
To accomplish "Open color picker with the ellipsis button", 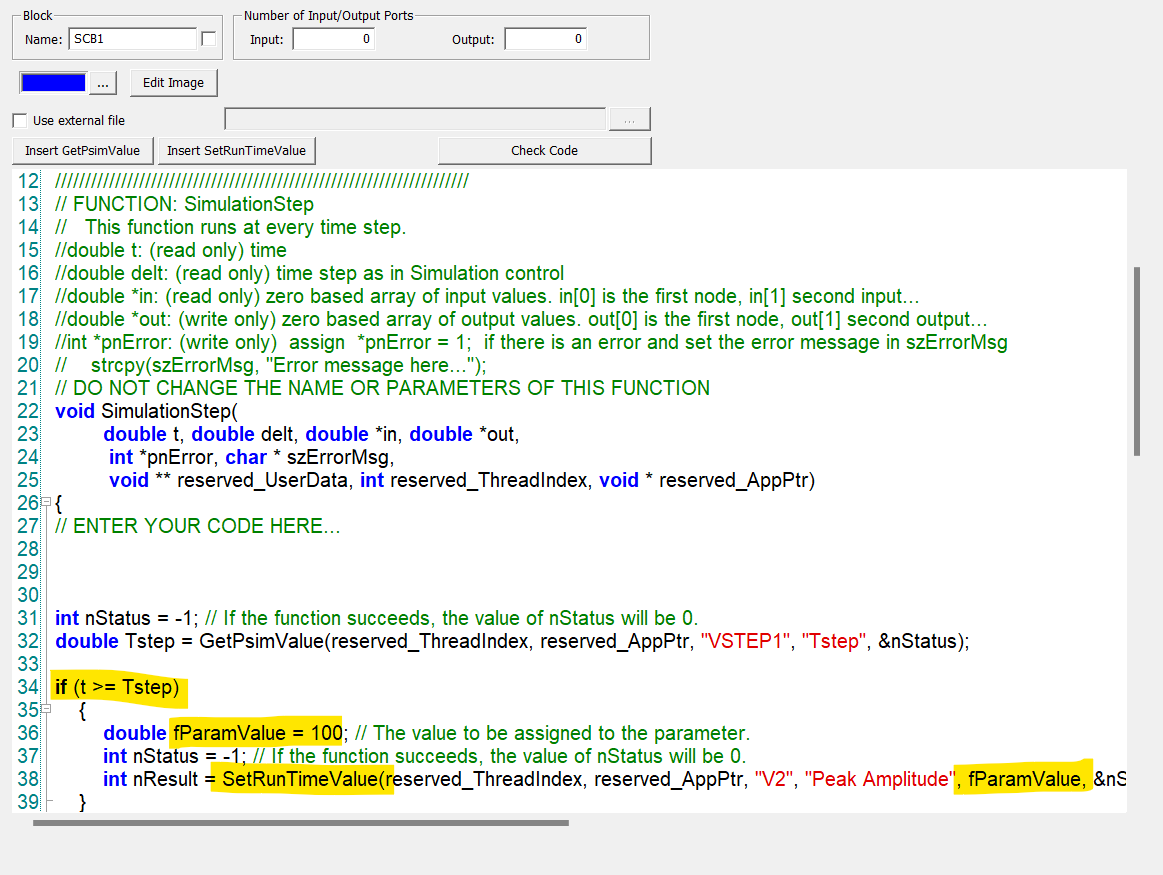I will (102, 82).
